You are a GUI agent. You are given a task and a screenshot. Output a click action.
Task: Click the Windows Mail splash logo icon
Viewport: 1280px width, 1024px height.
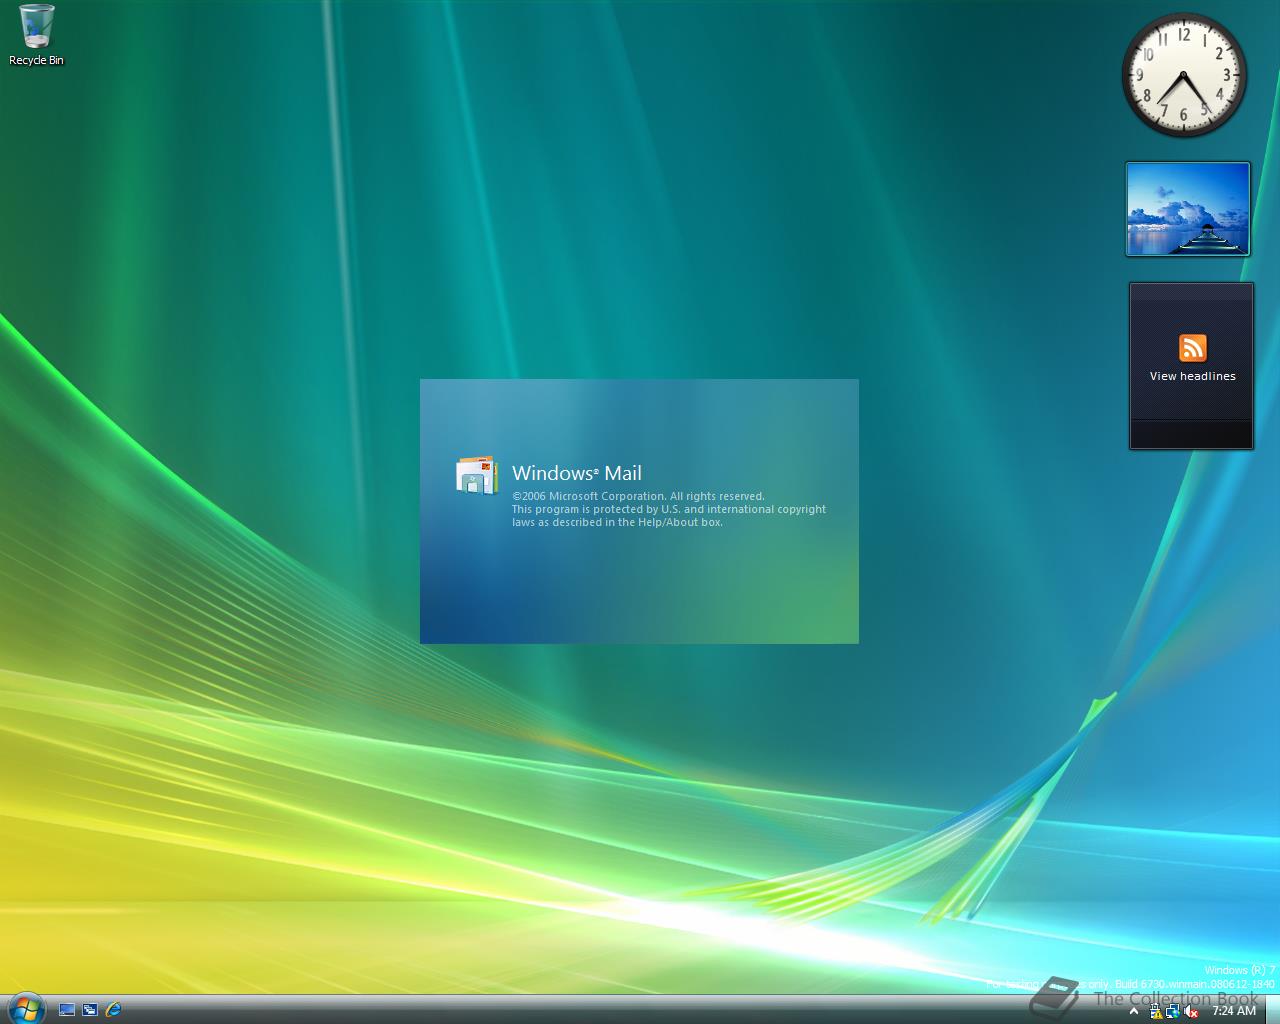476,475
